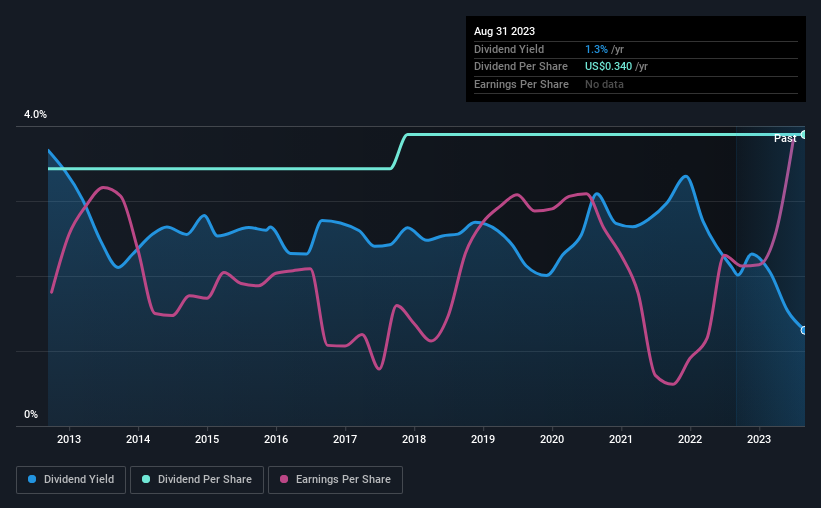This screenshot has height=508, width=821.
Task: Select the 2013 label on the x-axis
Action: [69, 439]
